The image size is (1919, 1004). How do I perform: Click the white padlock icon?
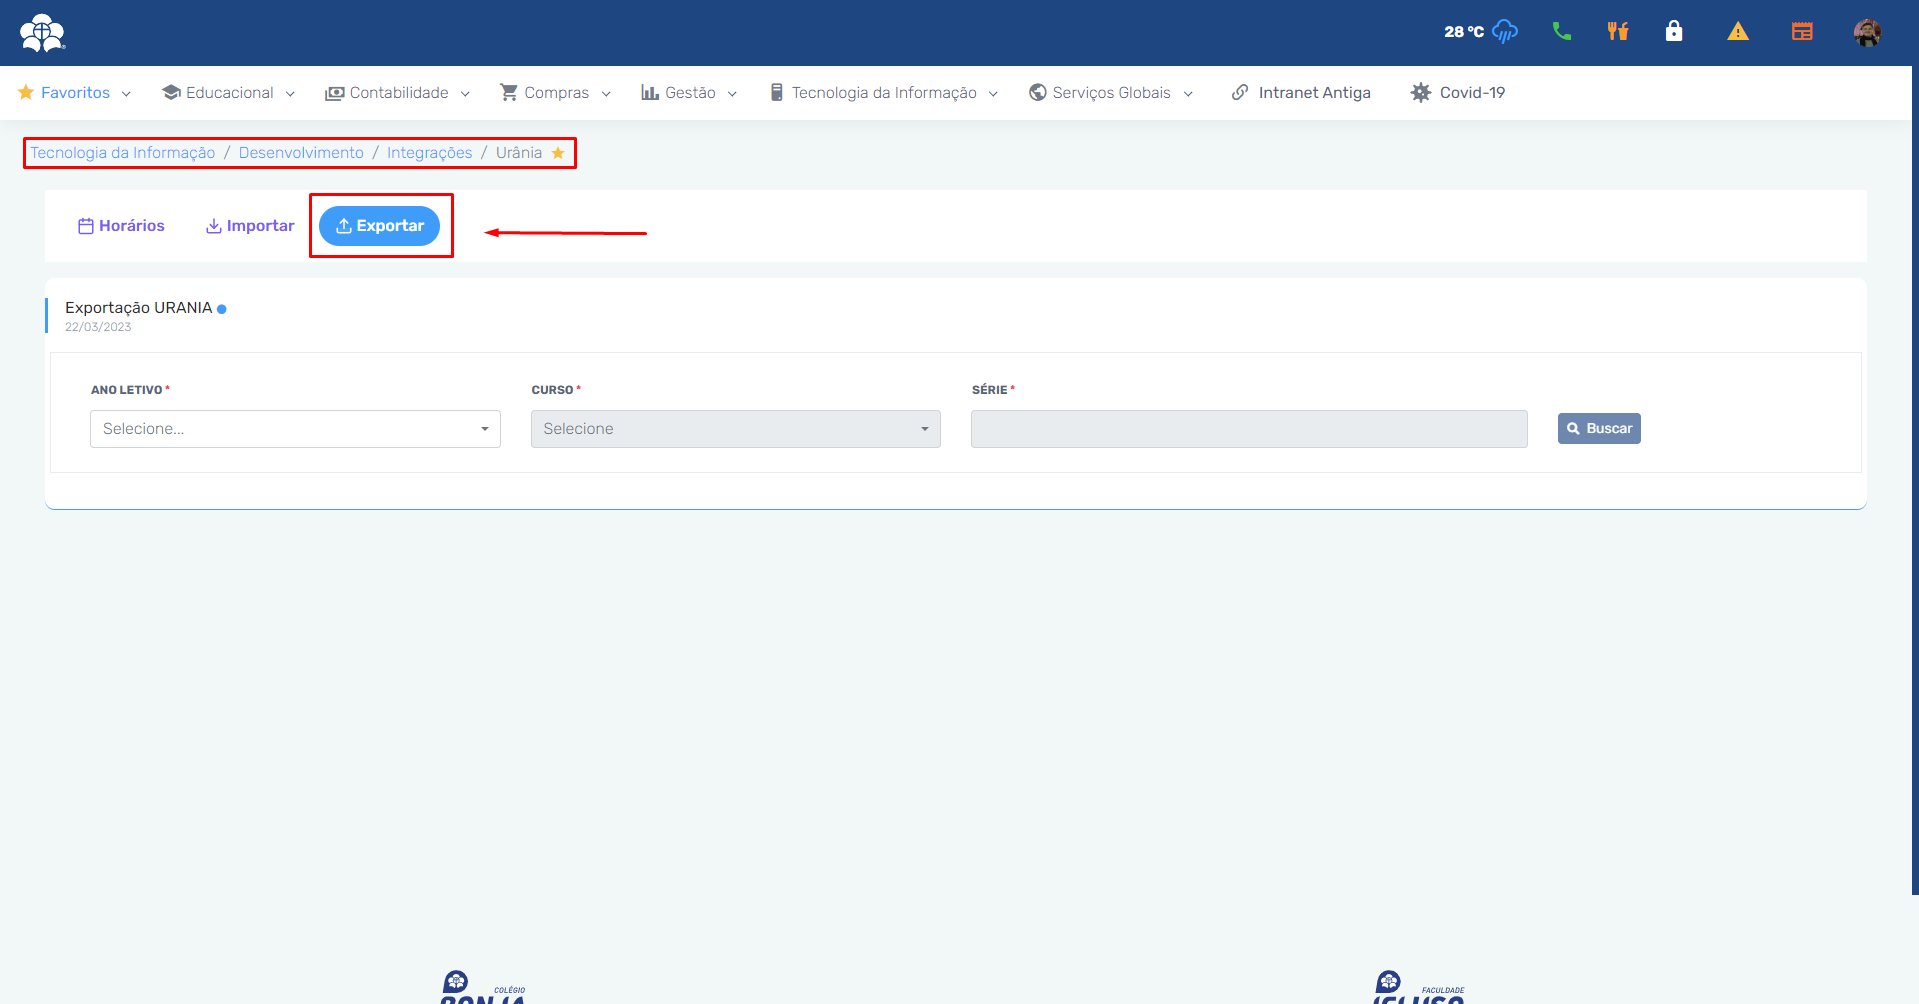click(x=1673, y=32)
